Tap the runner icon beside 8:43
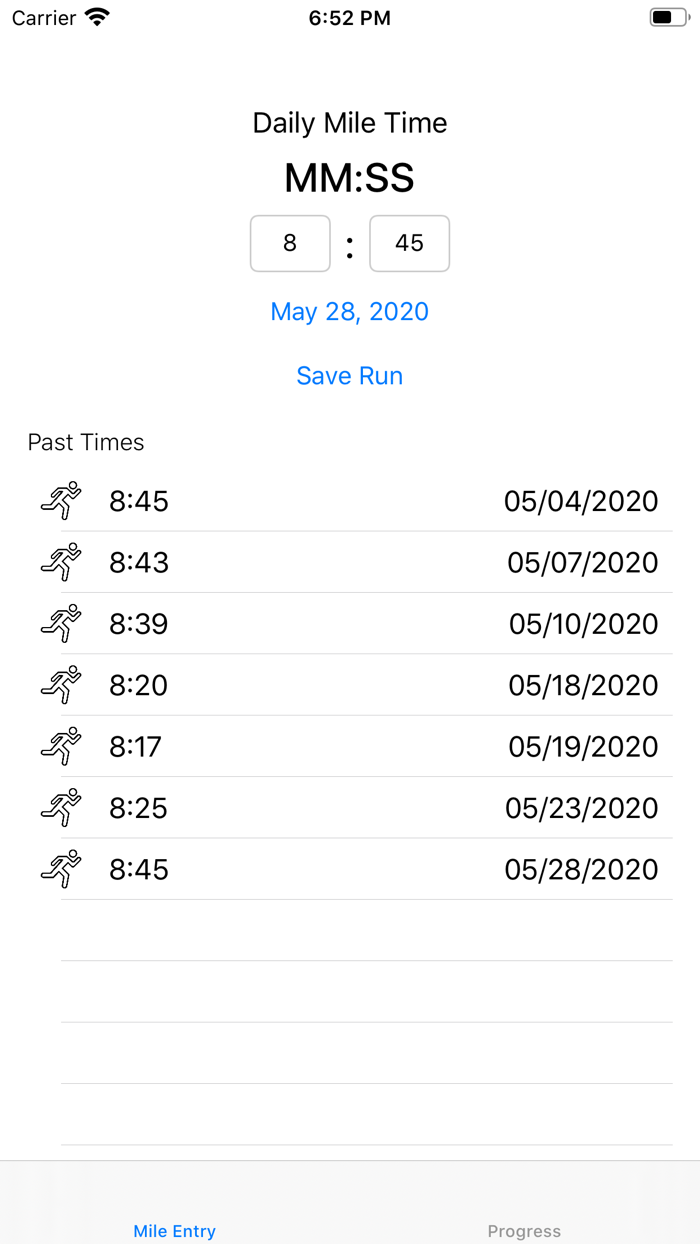700x1244 pixels. click(x=61, y=562)
